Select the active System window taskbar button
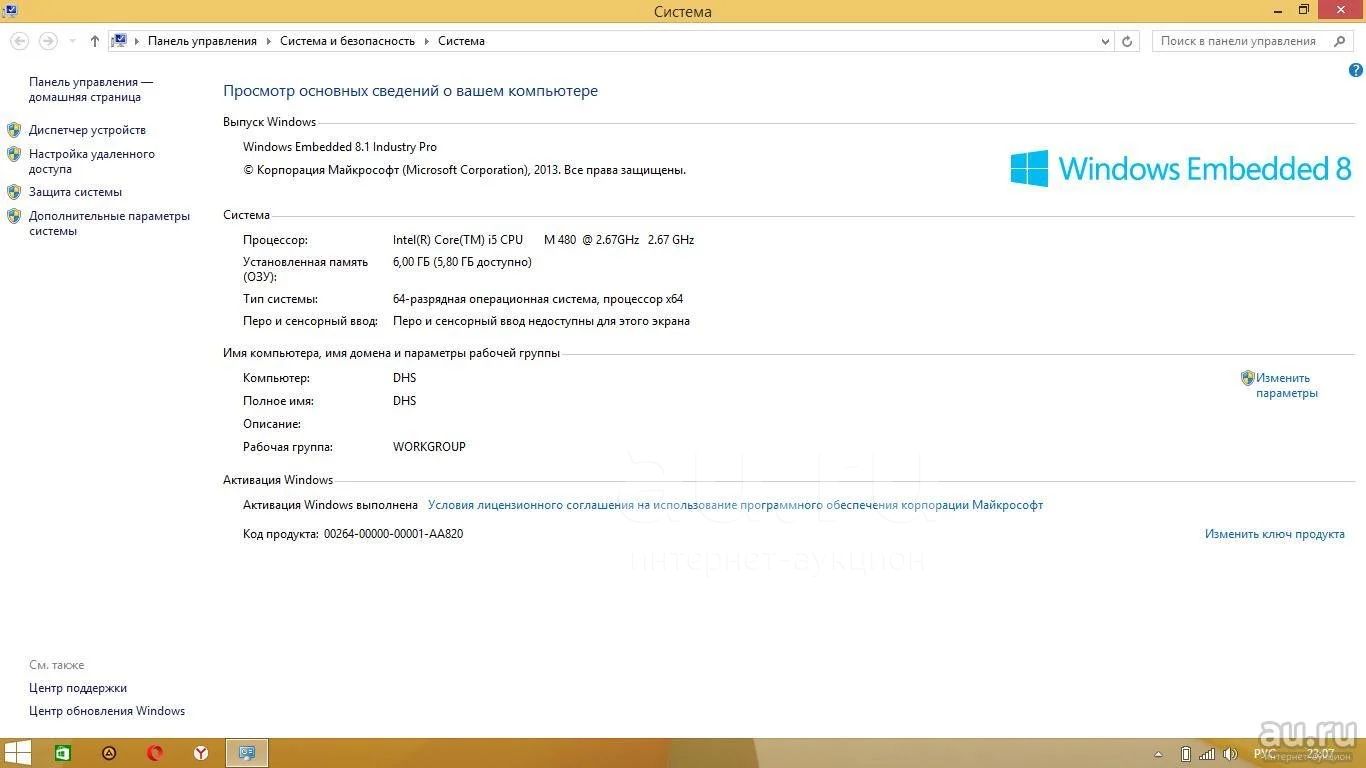Screen dimensions: 1366x768 point(247,753)
